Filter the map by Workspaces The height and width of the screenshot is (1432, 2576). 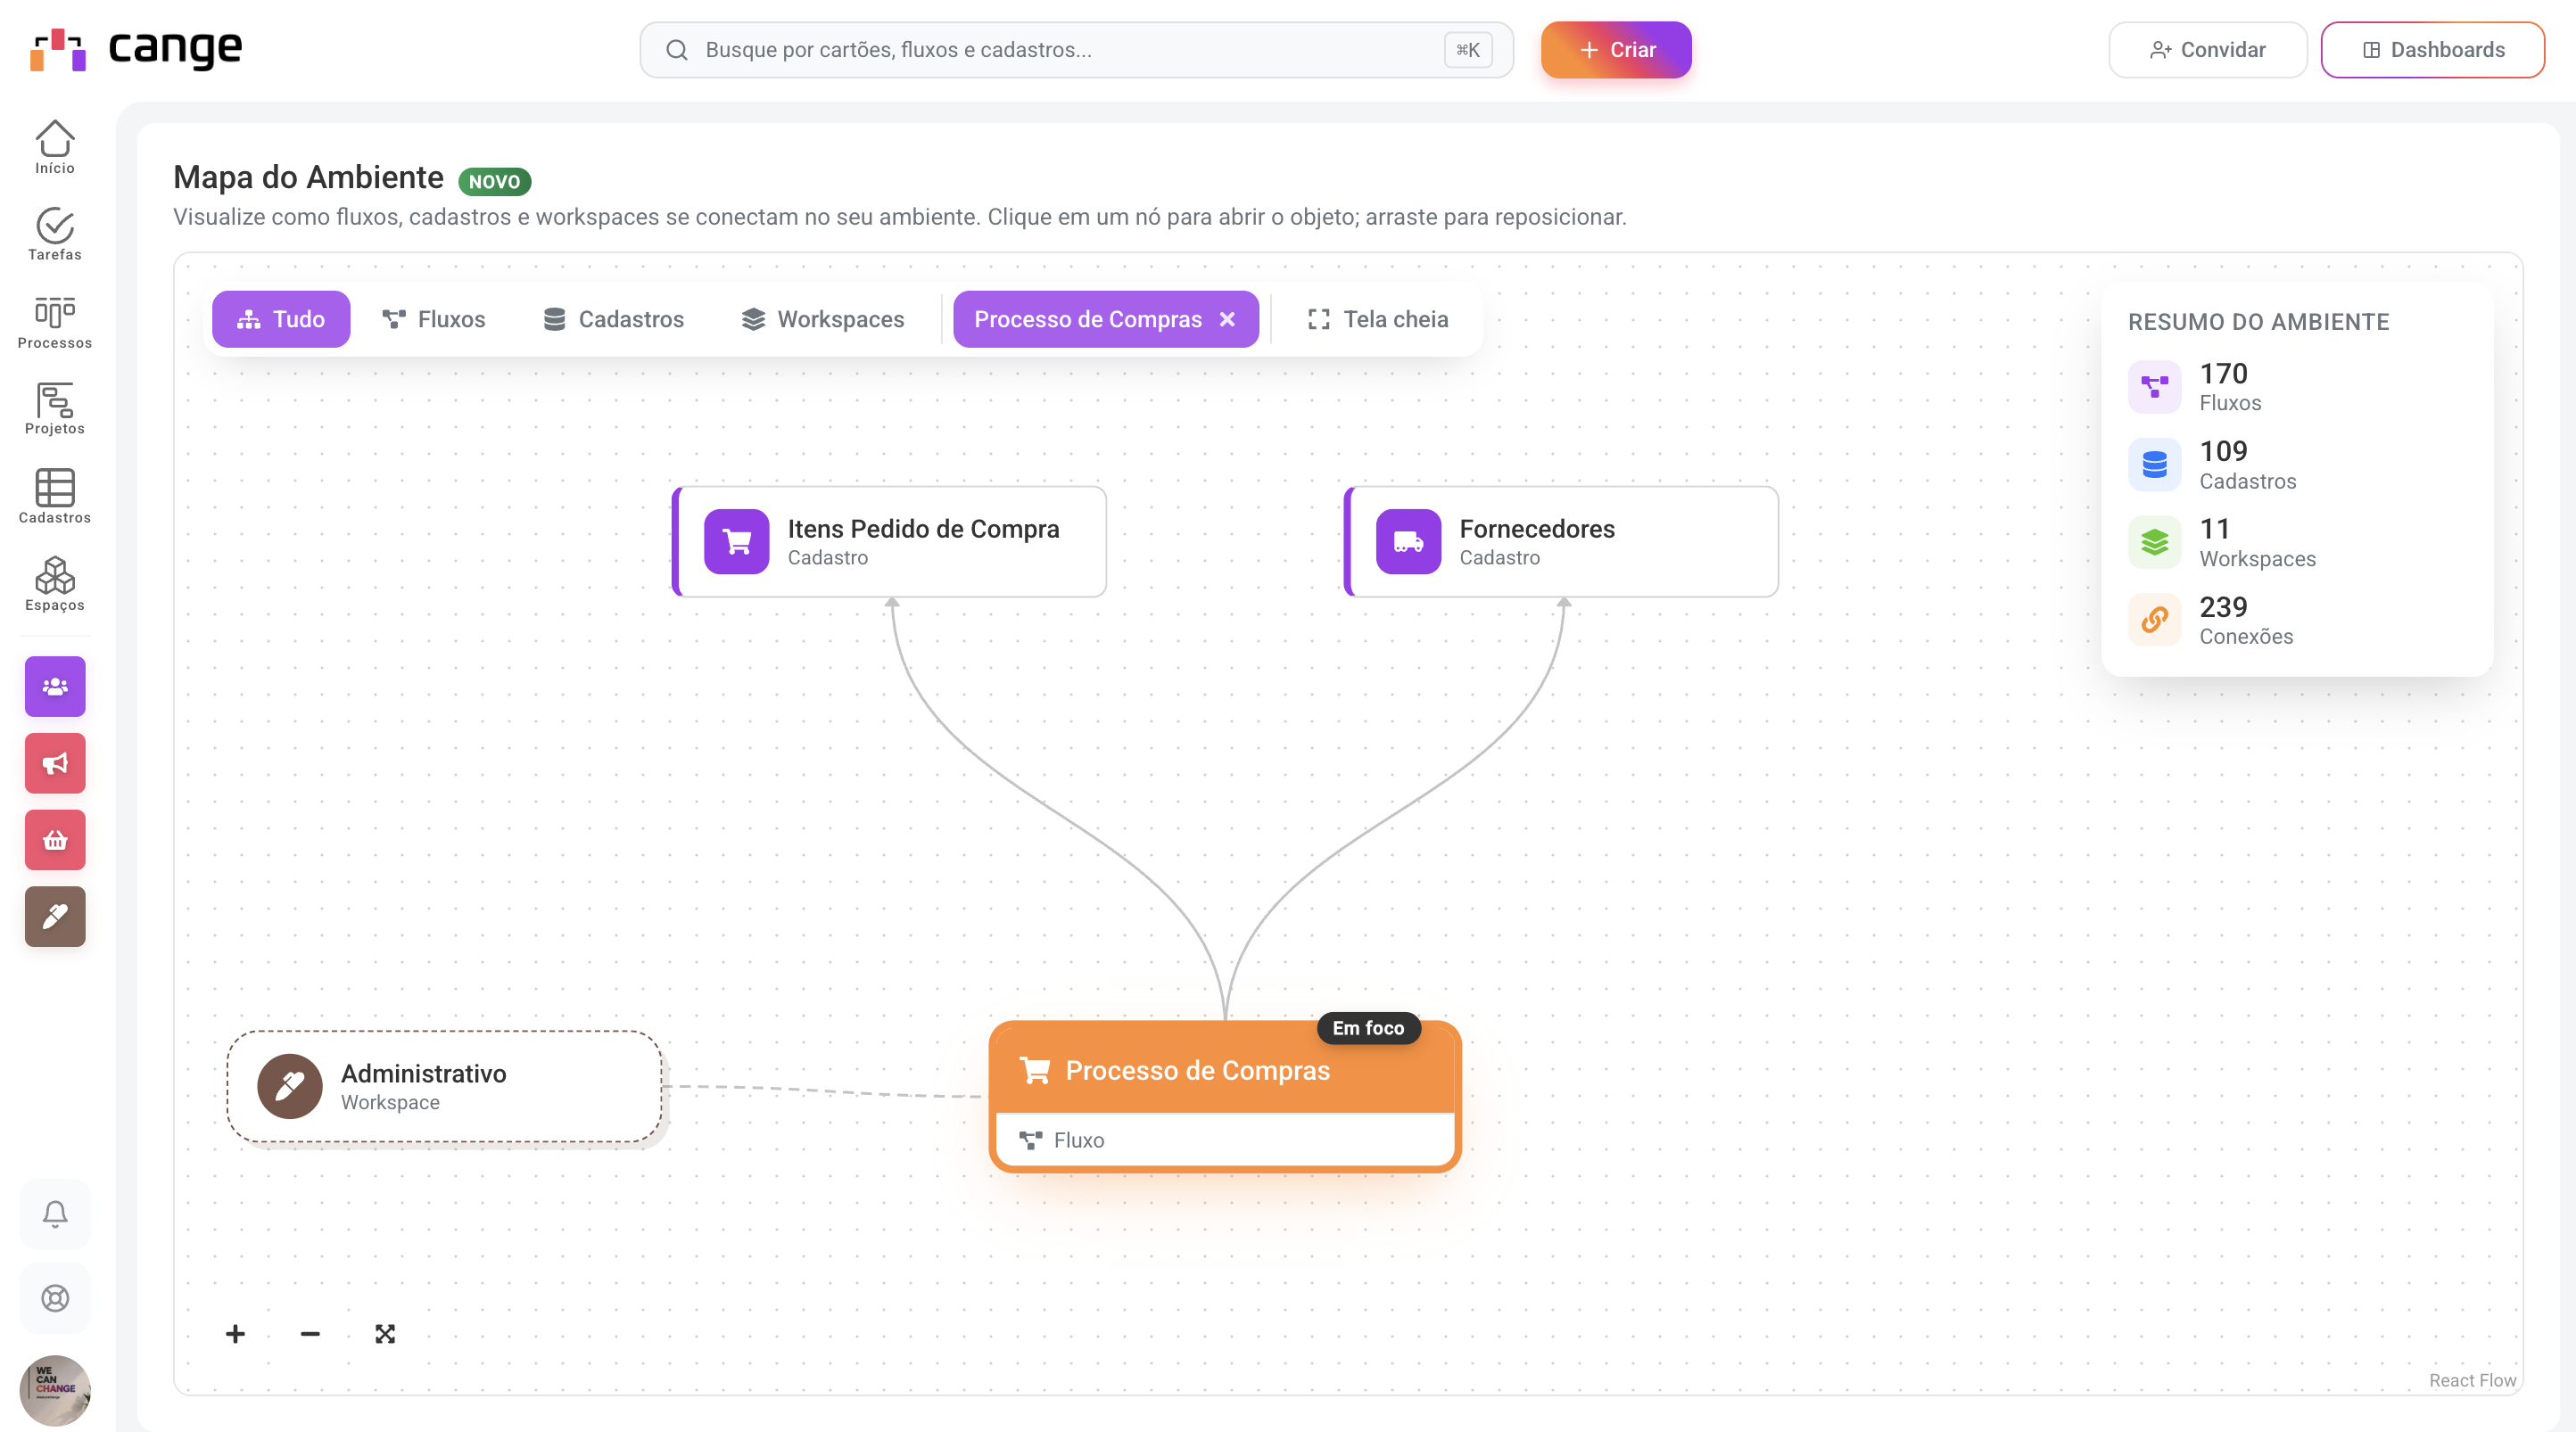tap(823, 319)
